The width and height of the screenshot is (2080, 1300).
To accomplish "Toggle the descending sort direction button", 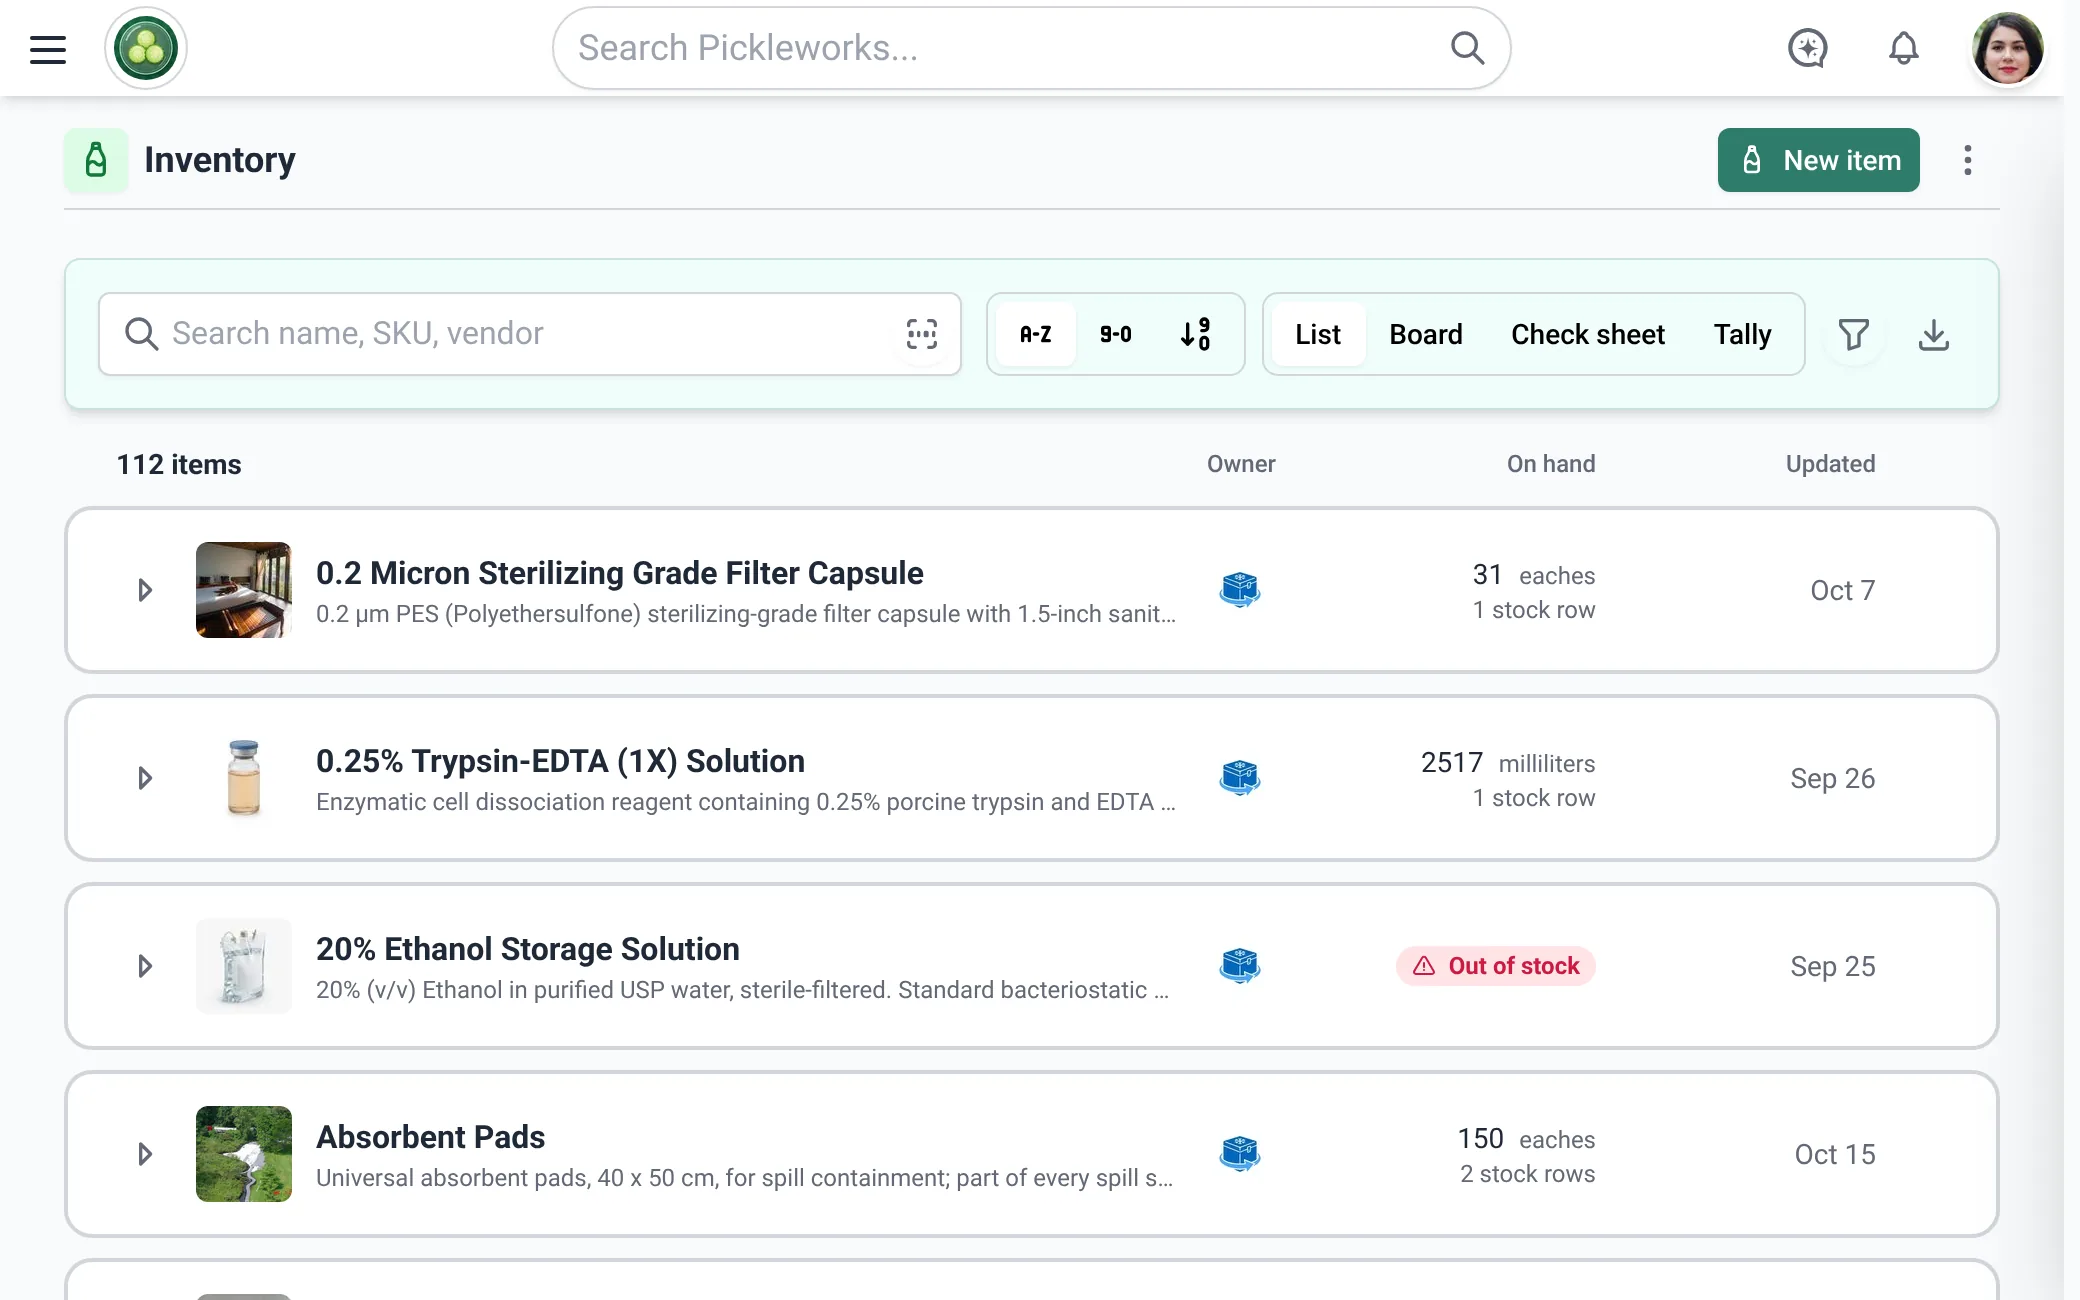I will [x=1195, y=334].
